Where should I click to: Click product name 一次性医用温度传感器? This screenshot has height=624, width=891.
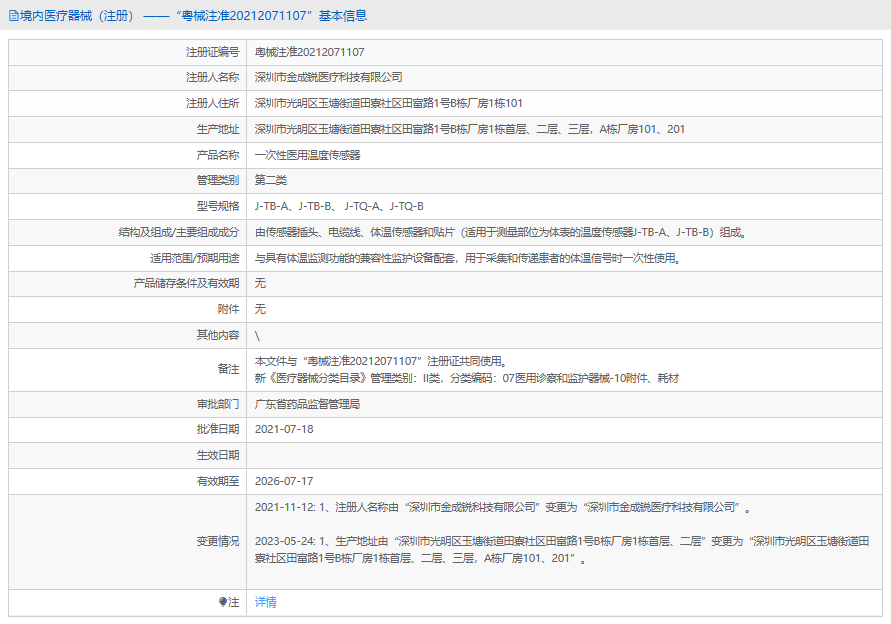(307, 155)
